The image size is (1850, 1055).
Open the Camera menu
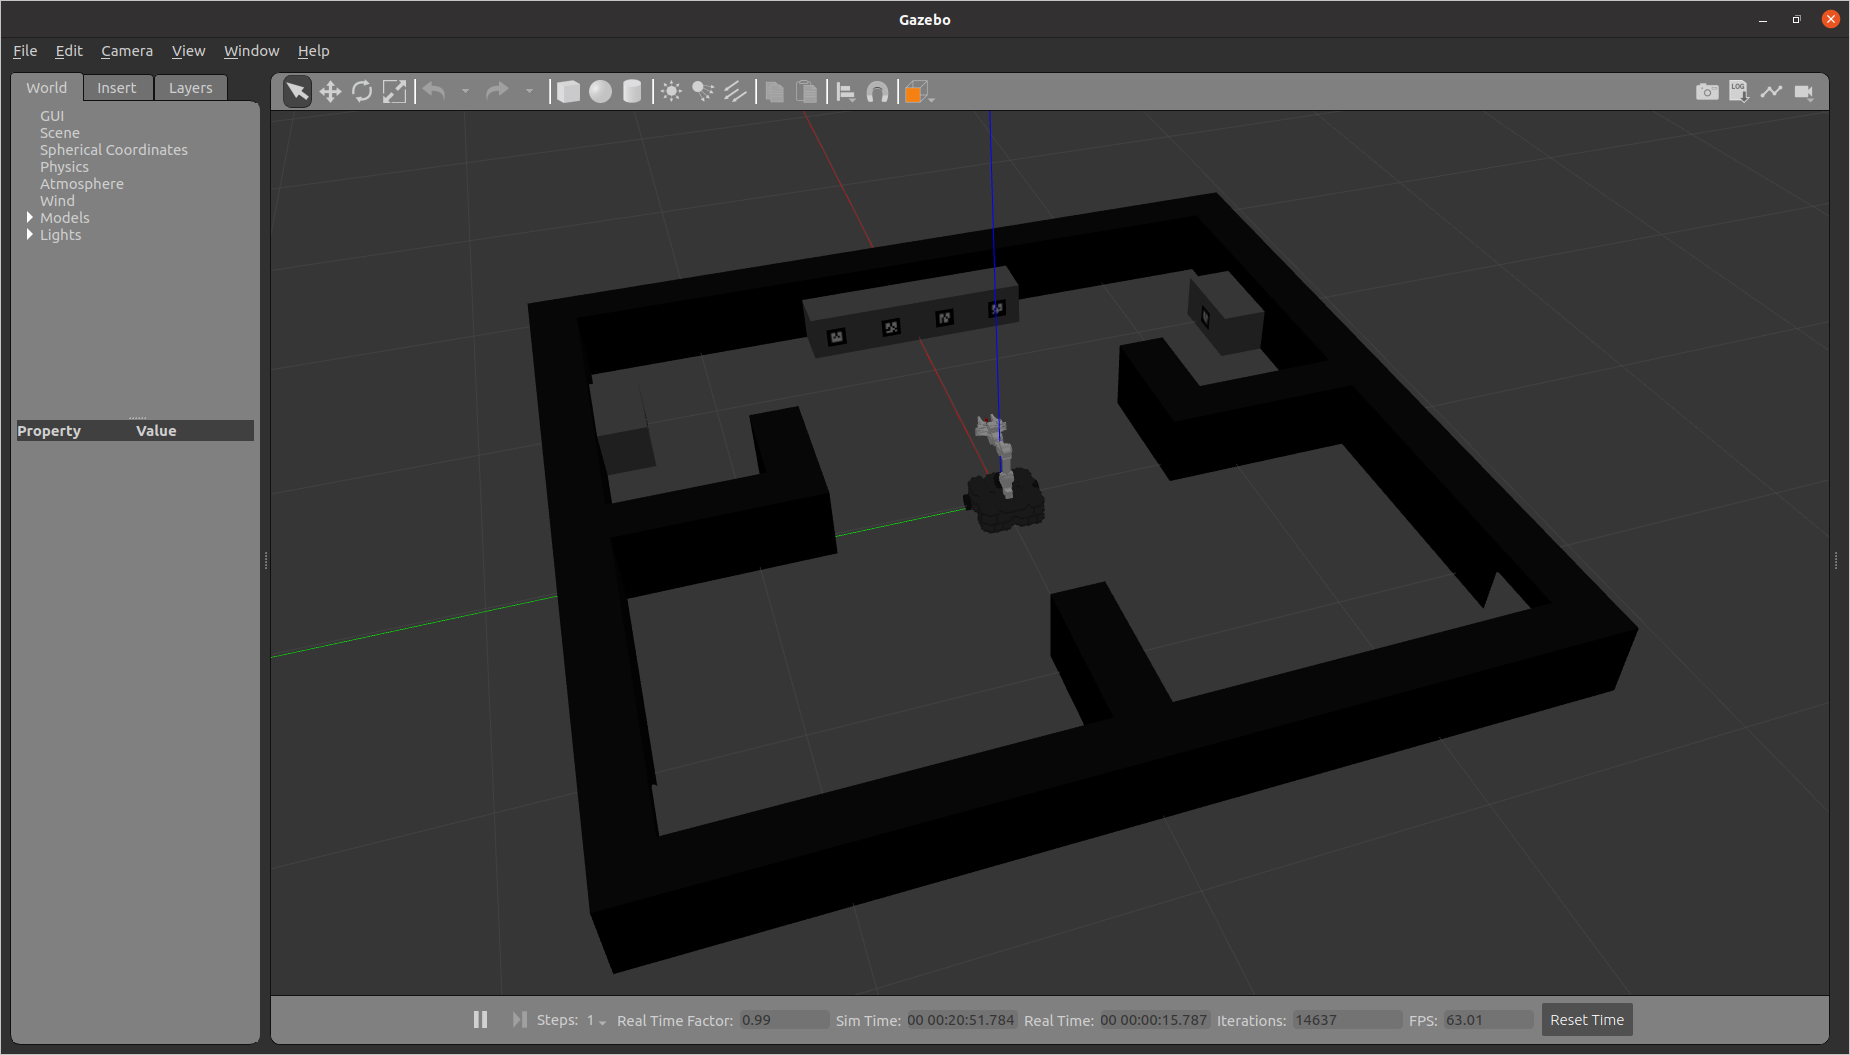126,51
